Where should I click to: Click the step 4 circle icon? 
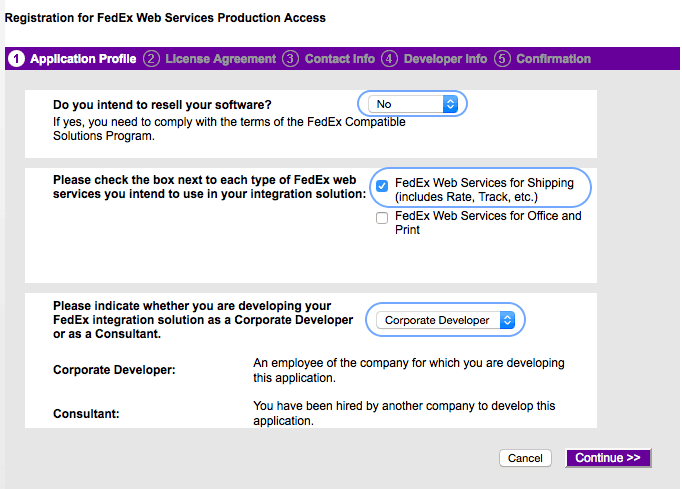pos(389,59)
